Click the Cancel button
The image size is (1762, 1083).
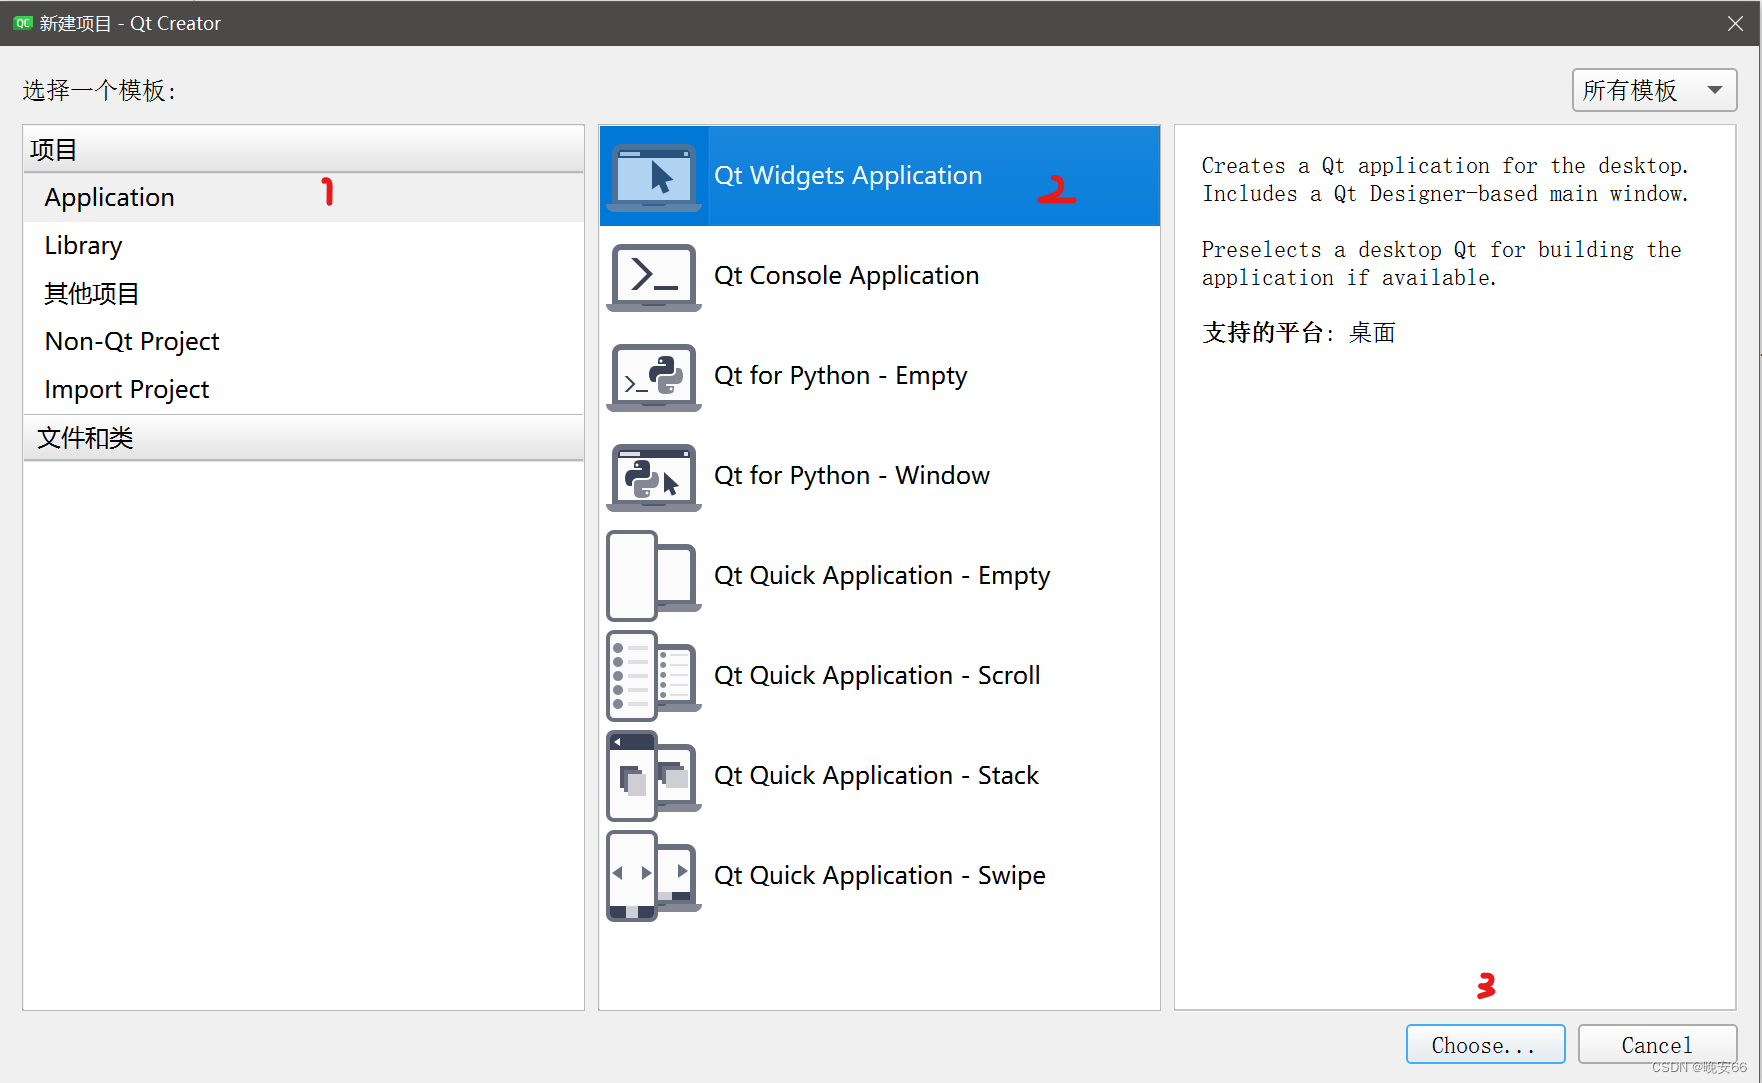point(1657,1044)
